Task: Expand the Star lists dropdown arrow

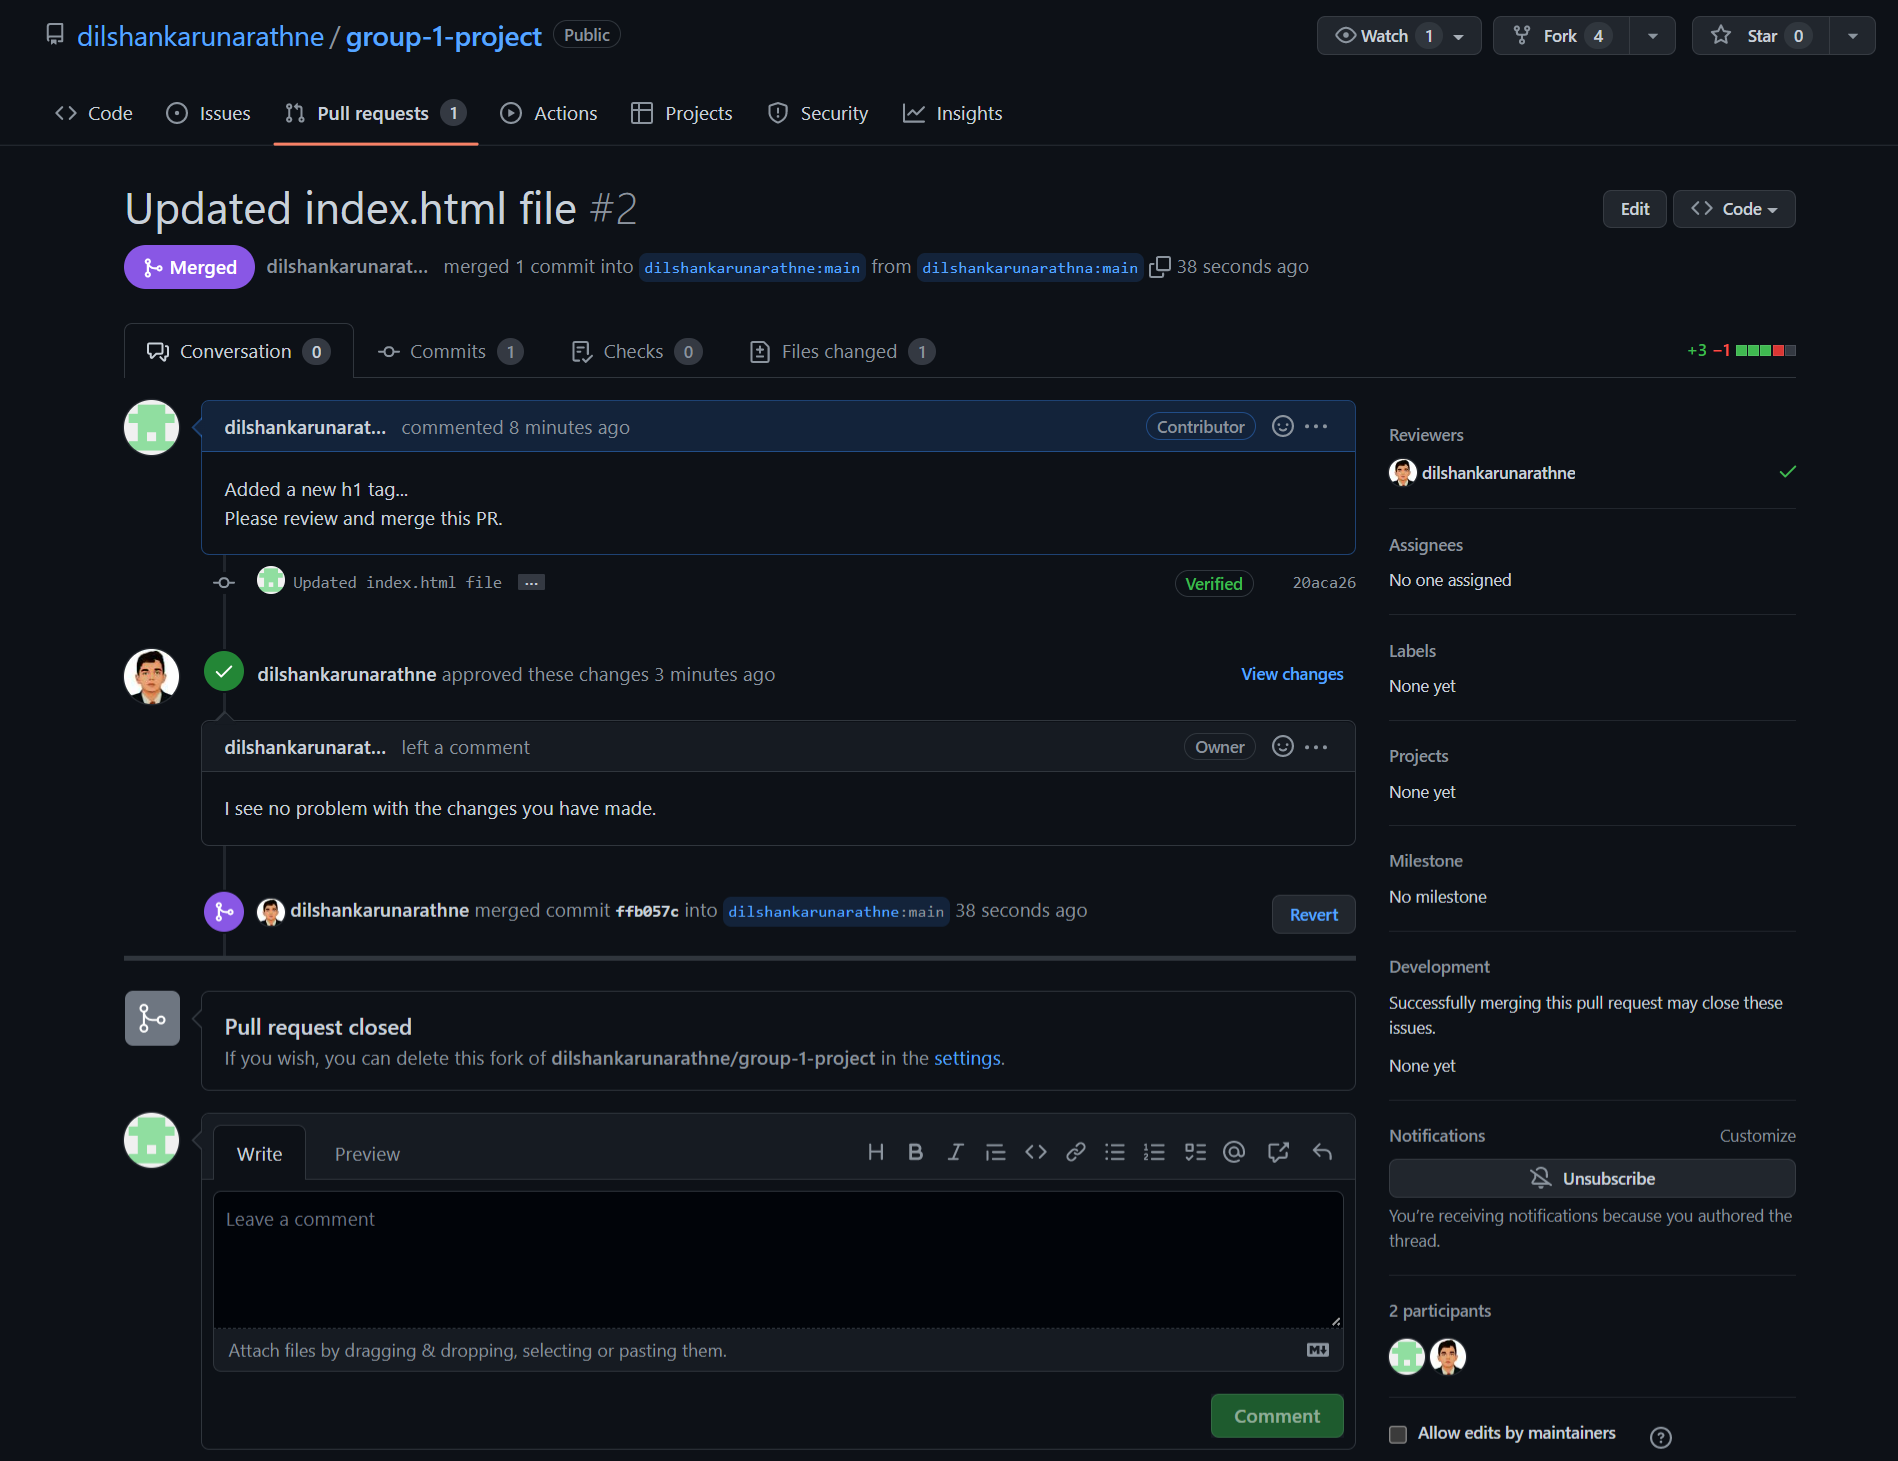Action: coord(1853,36)
